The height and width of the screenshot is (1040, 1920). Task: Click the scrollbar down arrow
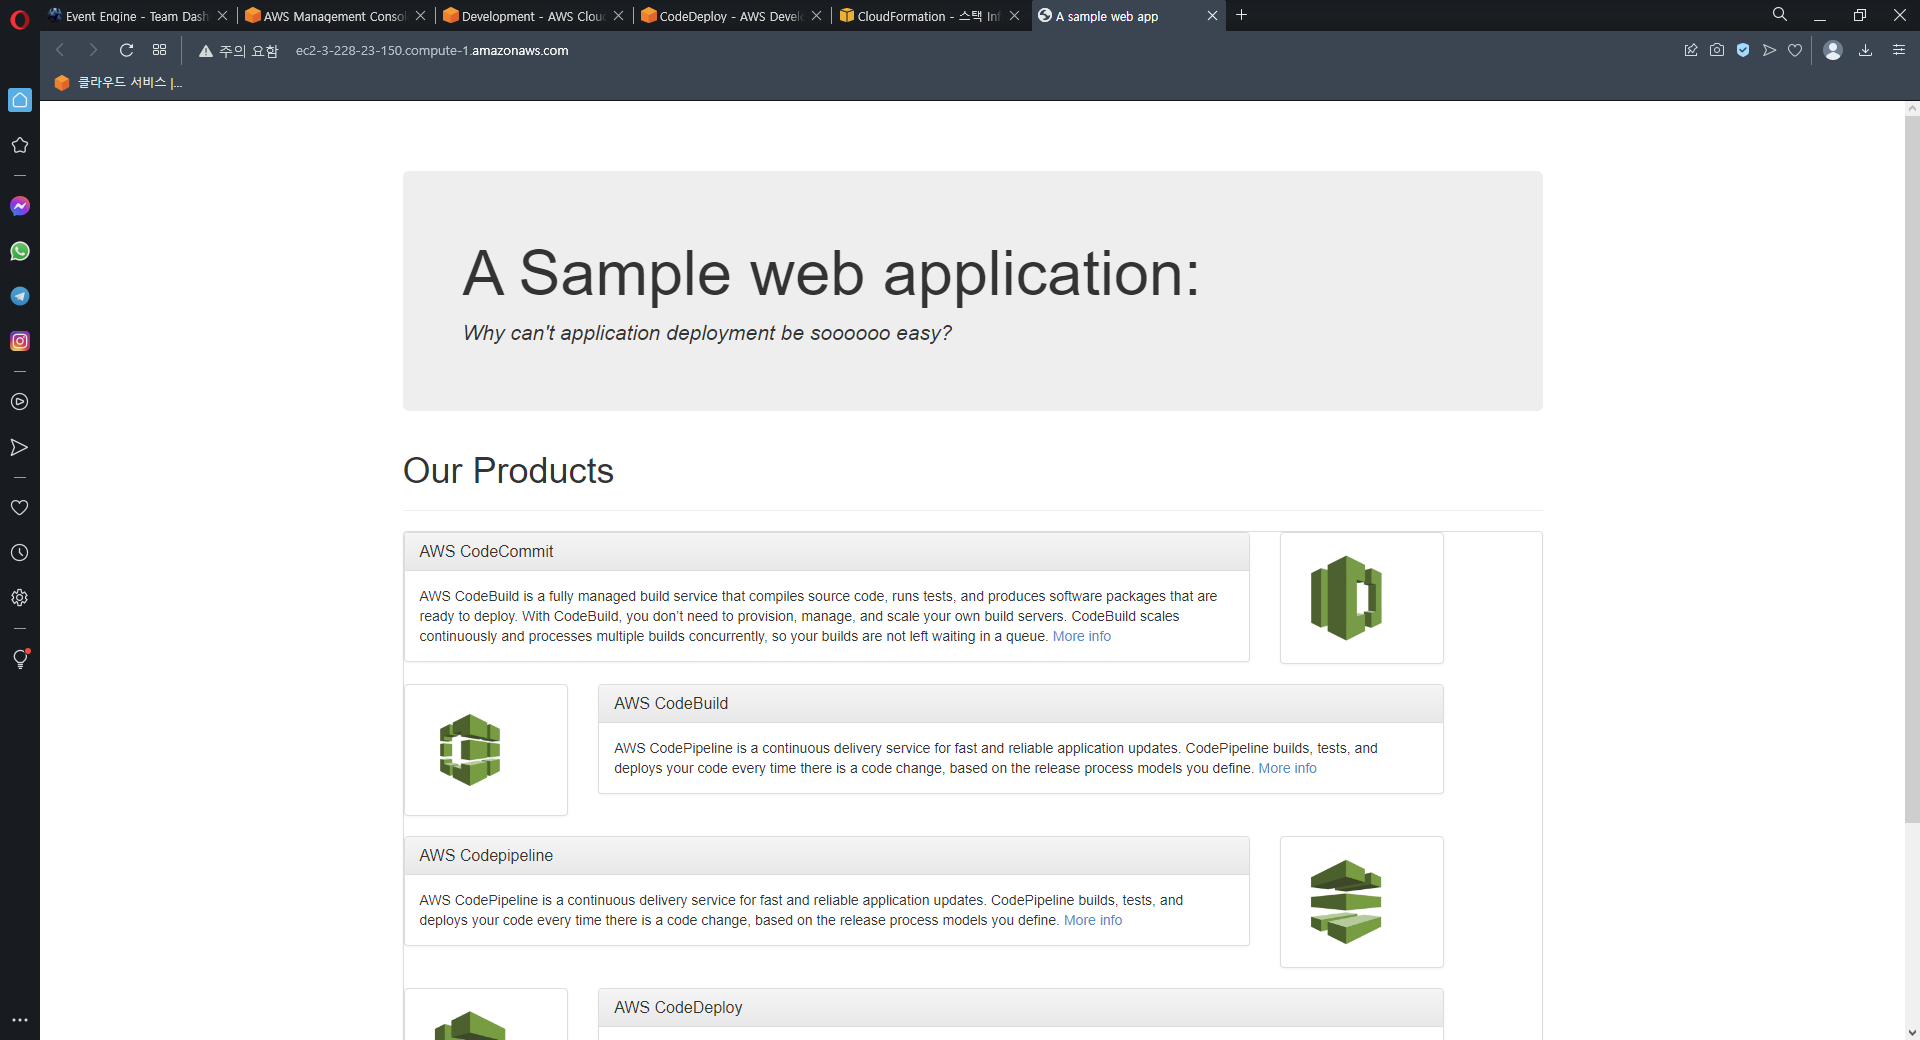pyautogui.click(x=1912, y=1032)
